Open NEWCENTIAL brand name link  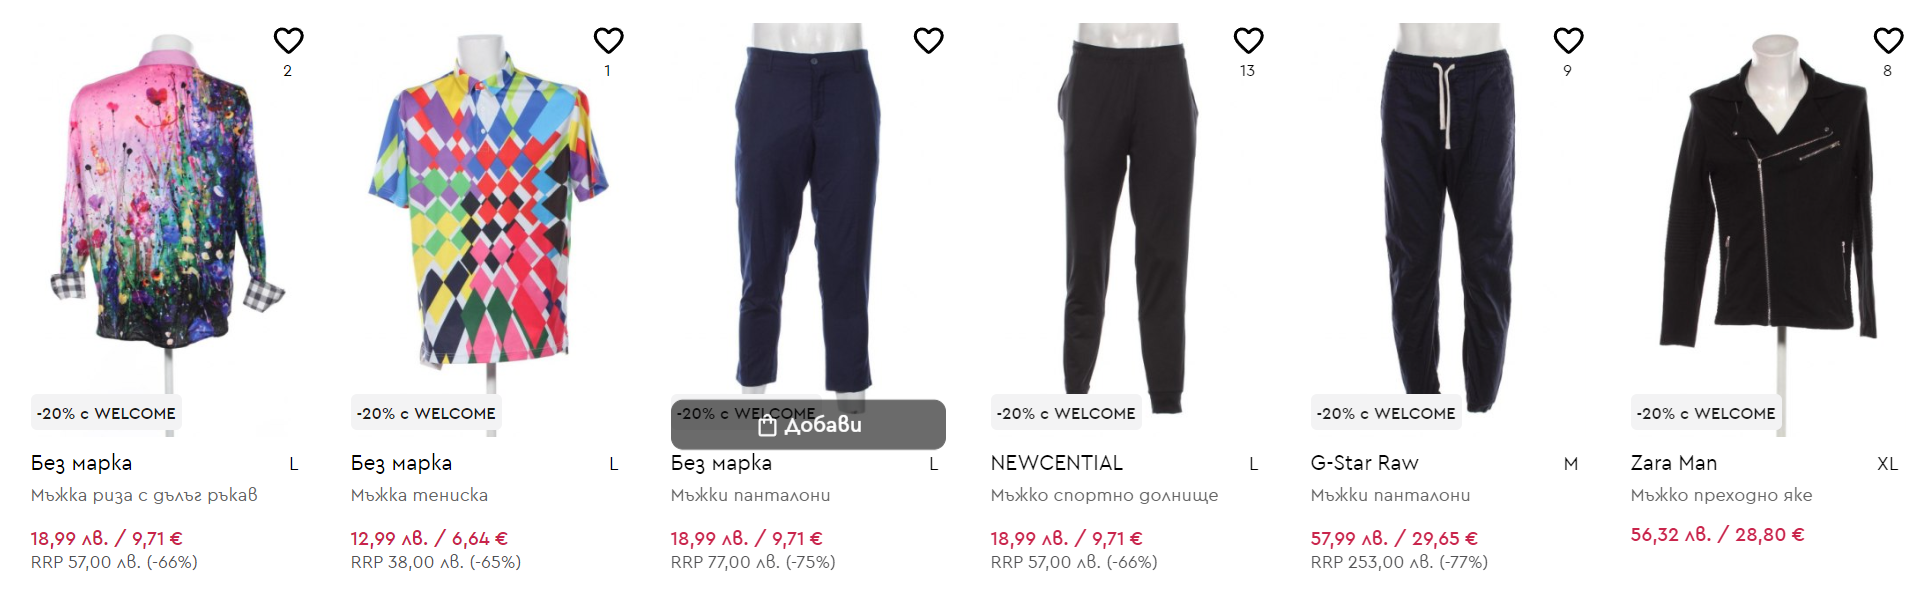1056,463
